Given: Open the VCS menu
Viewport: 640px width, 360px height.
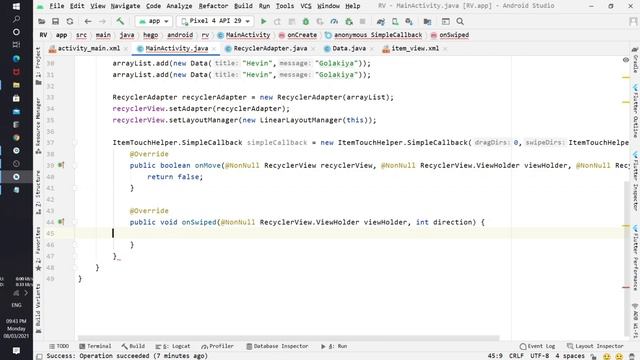Looking at the screenshot, I should [x=306, y=6].
